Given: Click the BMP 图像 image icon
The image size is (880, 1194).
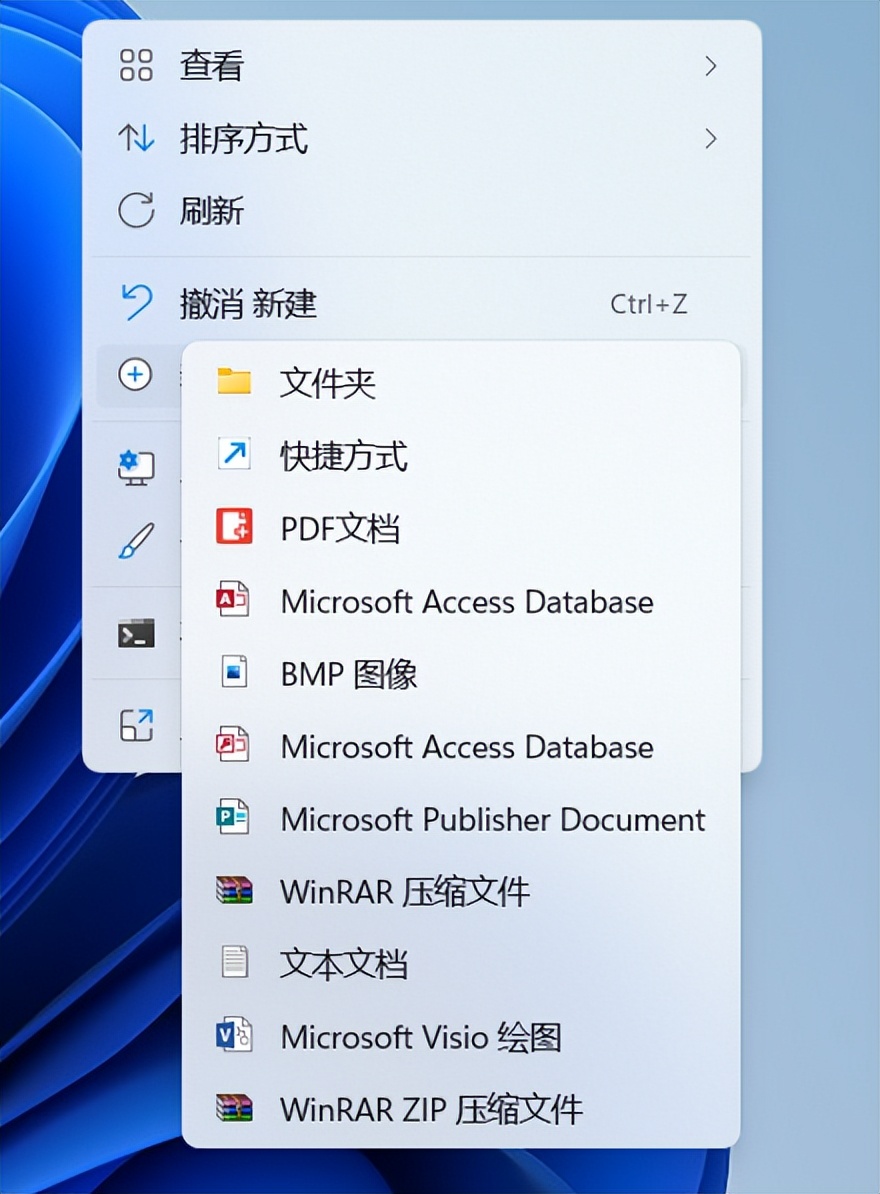Looking at the screenshot, I should click(x=232, y=673).
